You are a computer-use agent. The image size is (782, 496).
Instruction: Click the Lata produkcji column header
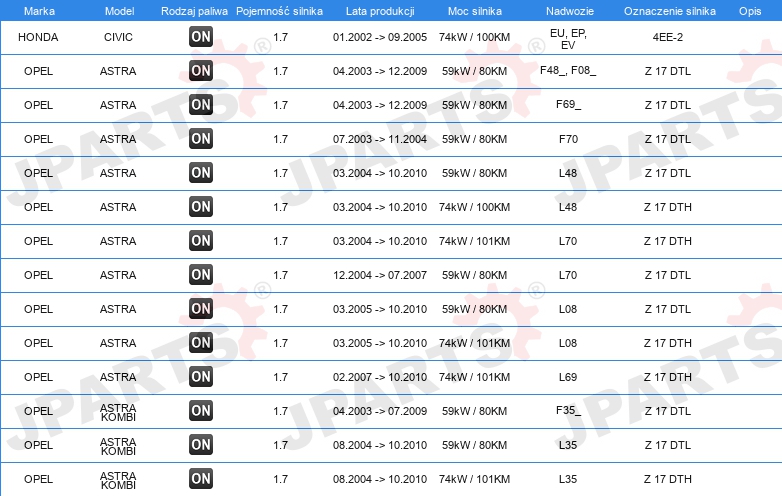coord(380,11)
